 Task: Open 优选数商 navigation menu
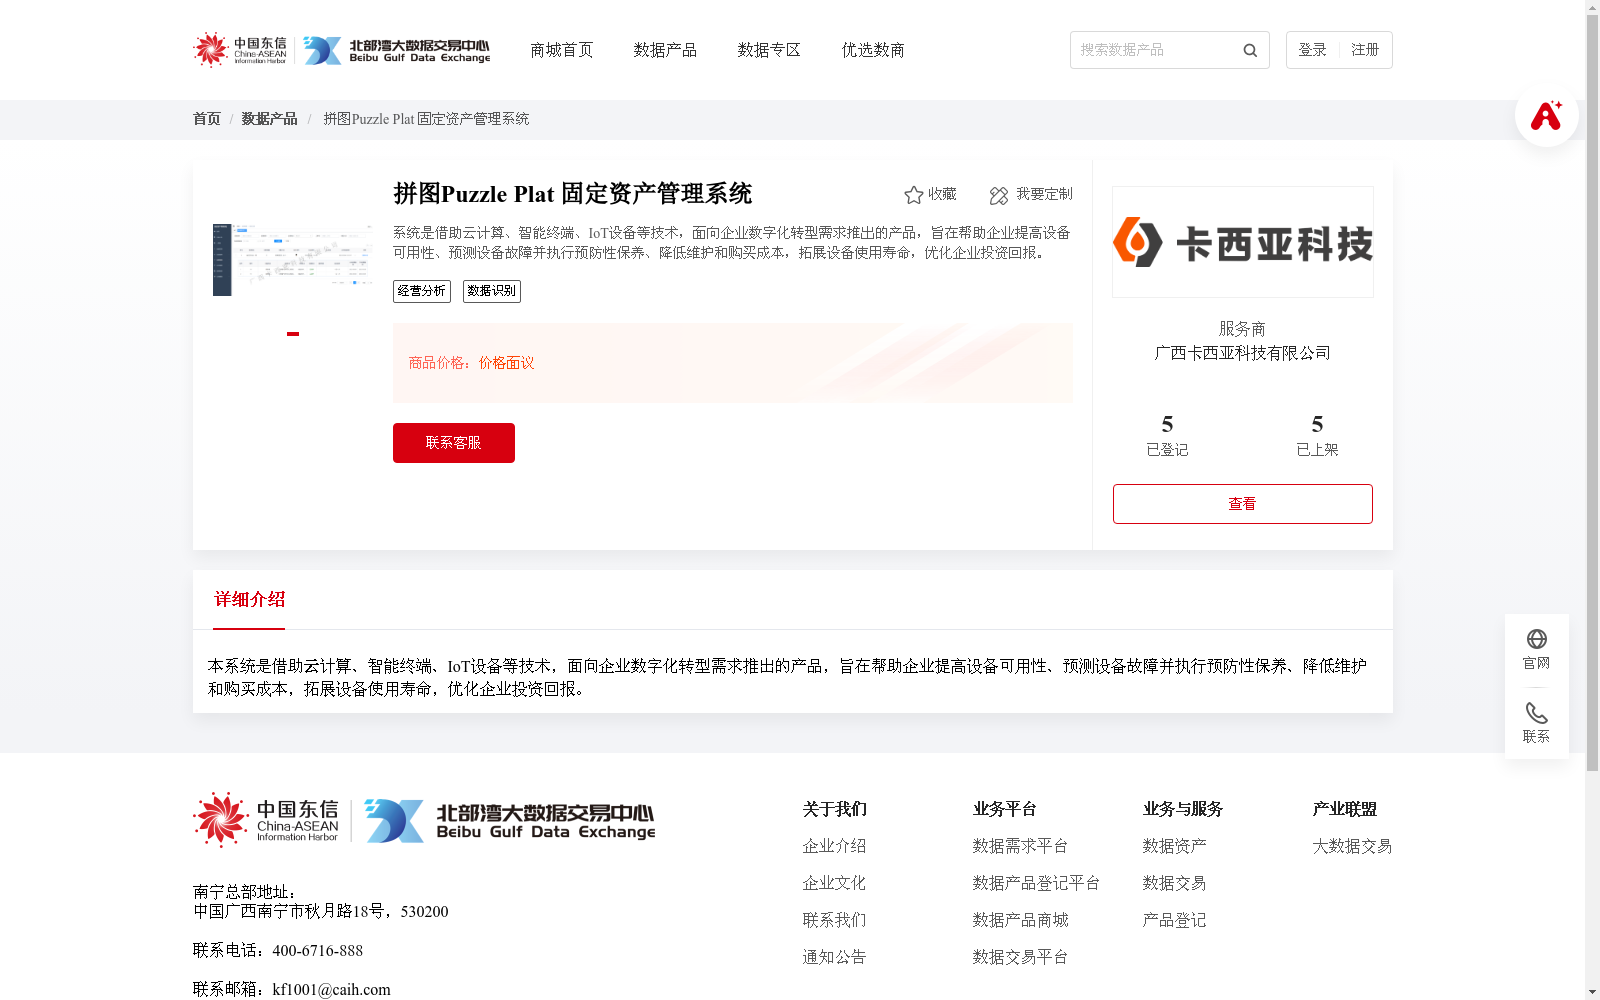873,50
